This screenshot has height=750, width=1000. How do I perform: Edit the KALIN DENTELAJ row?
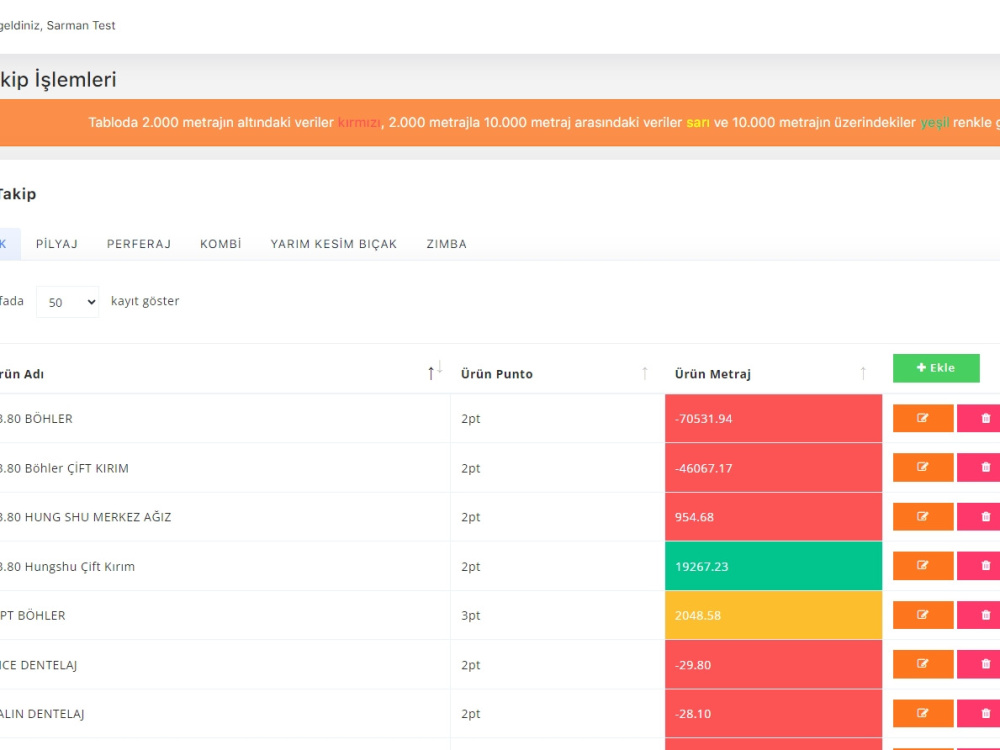pos(923,713)
